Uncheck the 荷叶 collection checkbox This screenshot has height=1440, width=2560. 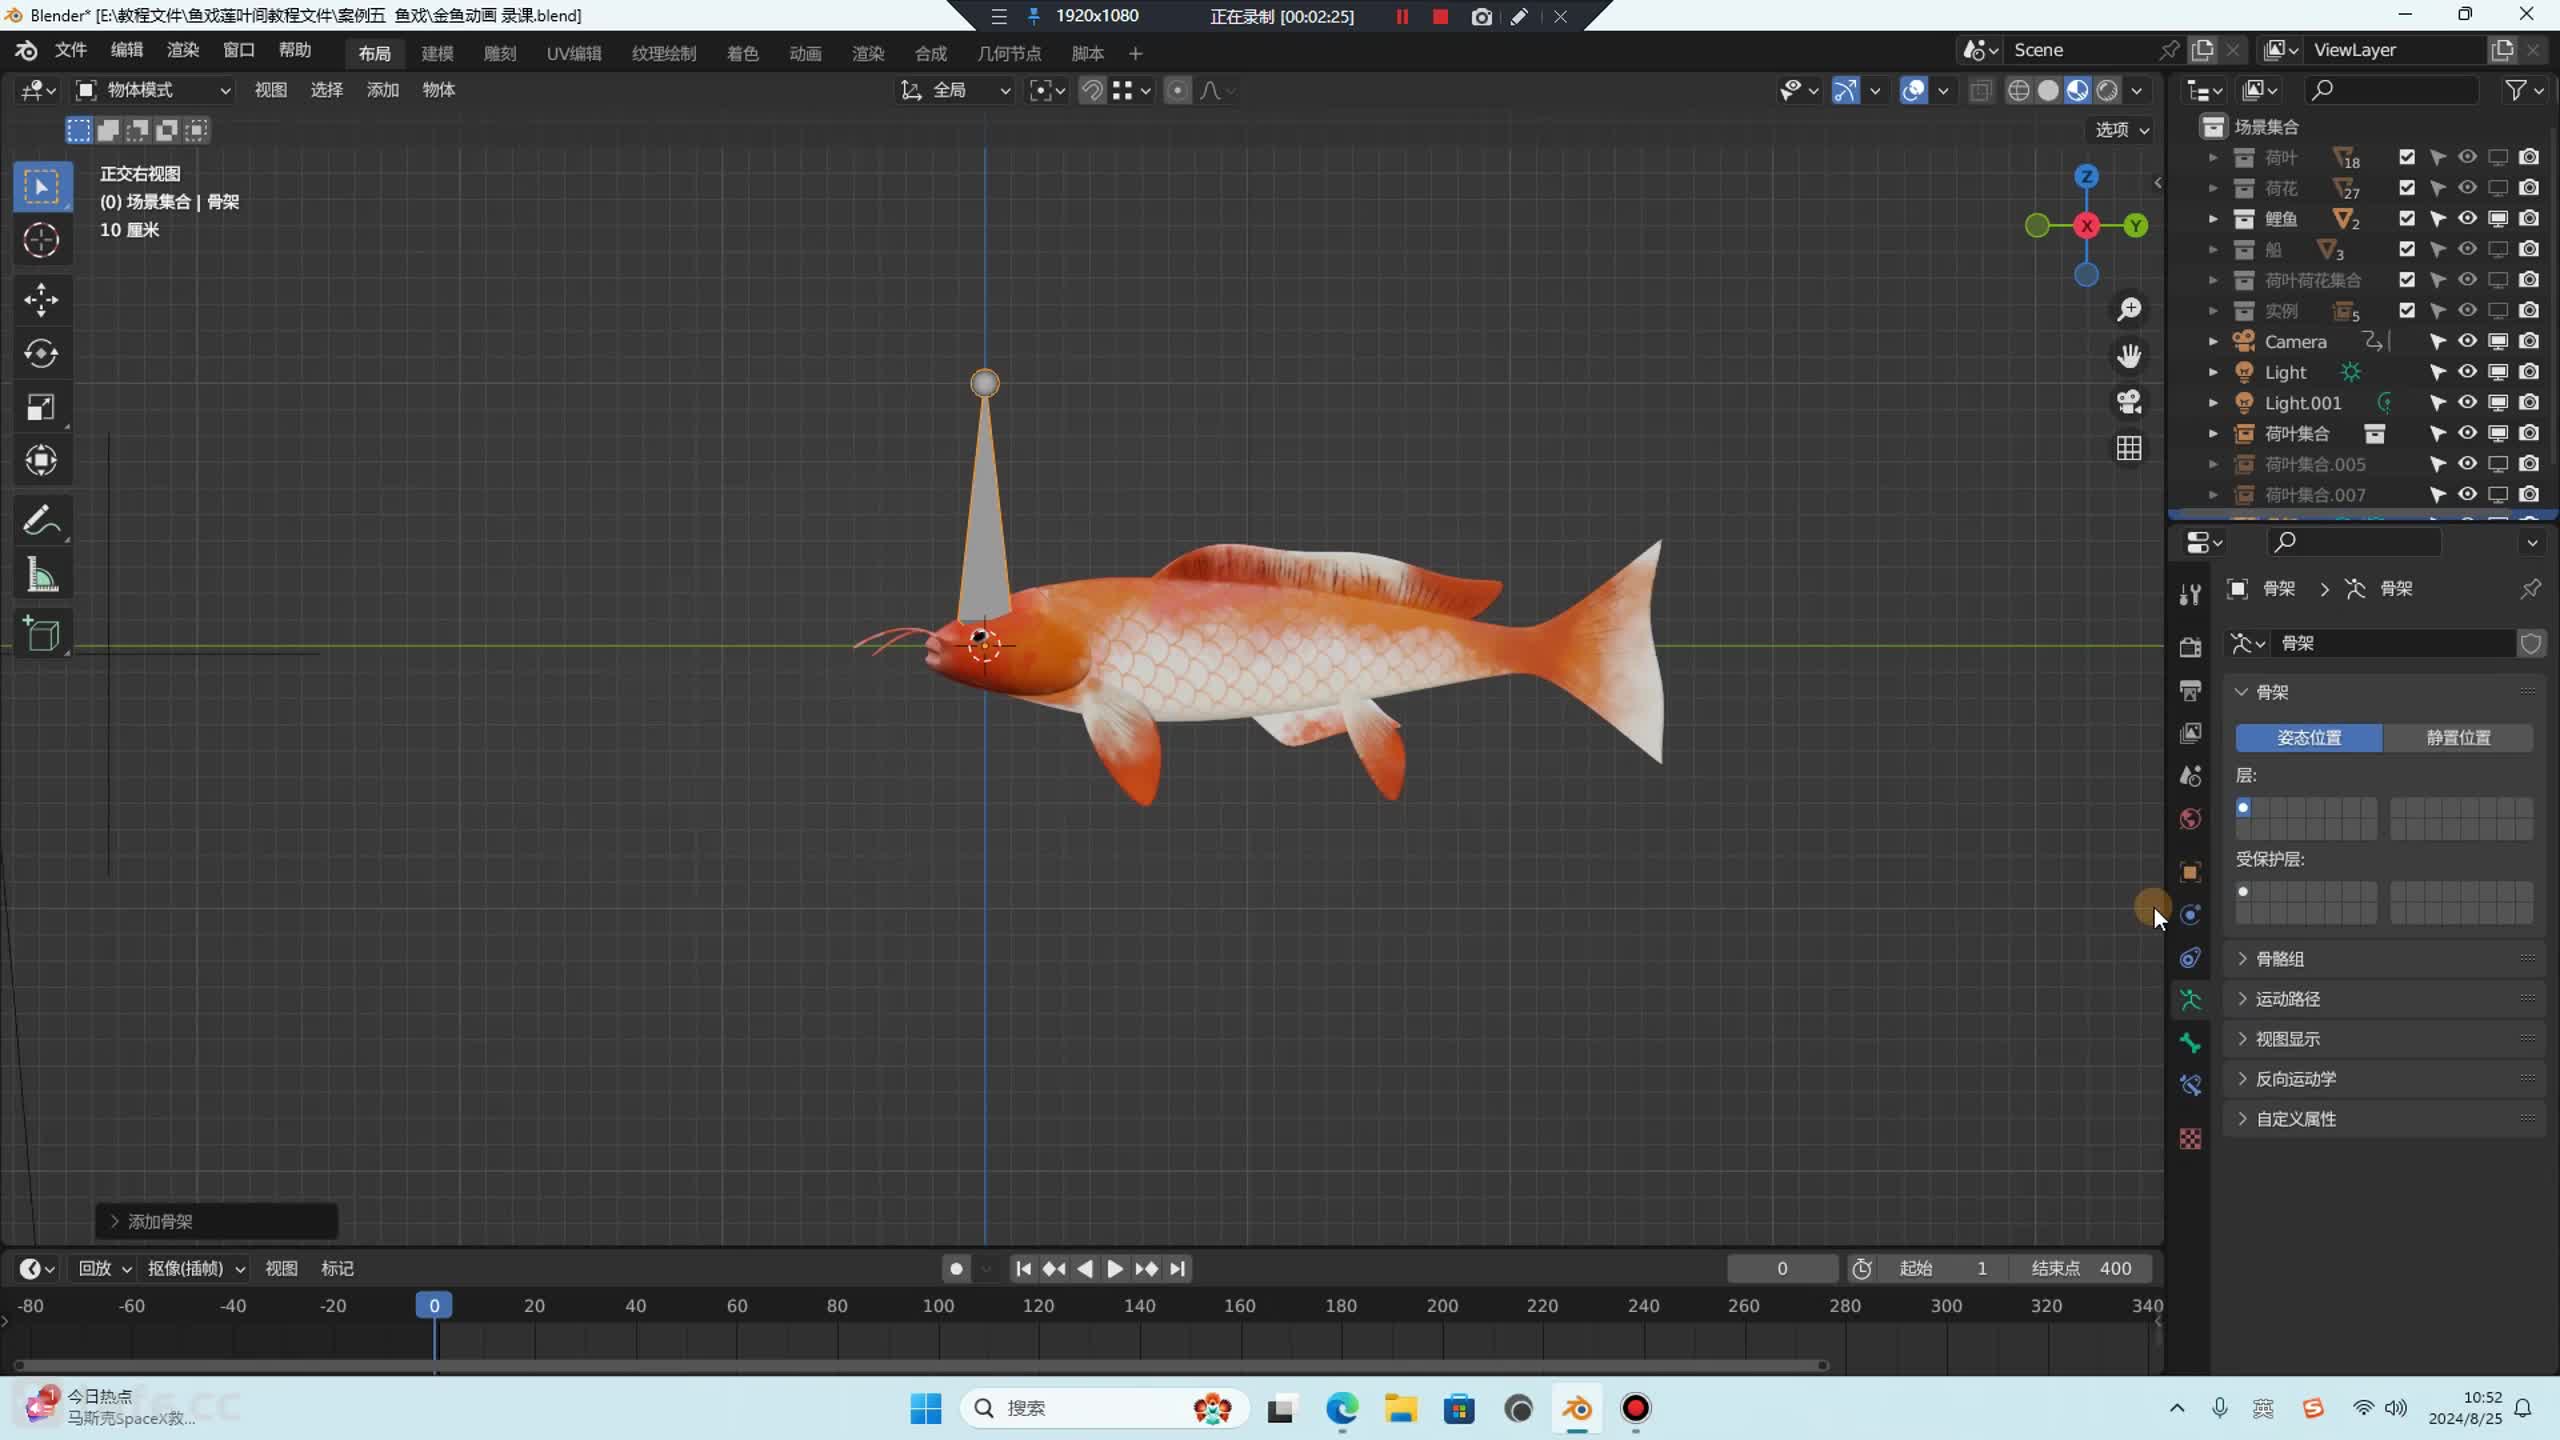click(2407, 157)
